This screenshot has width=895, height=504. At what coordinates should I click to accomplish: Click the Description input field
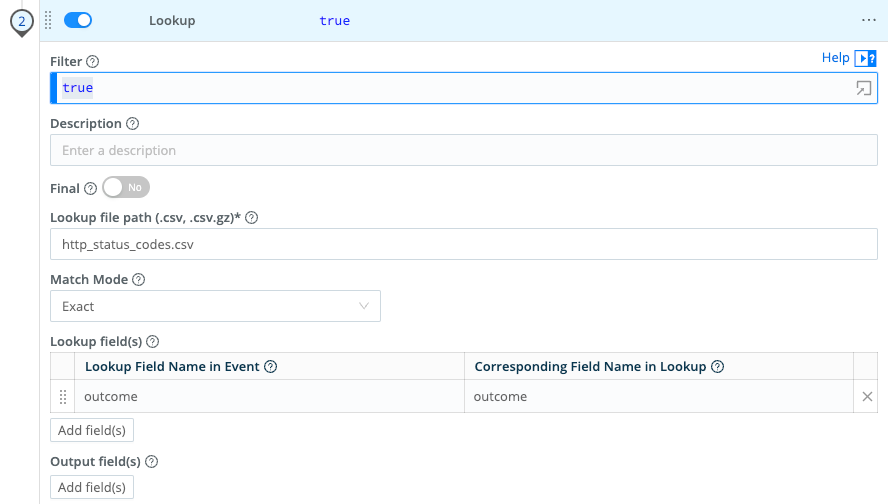click(x=463, y=151)
